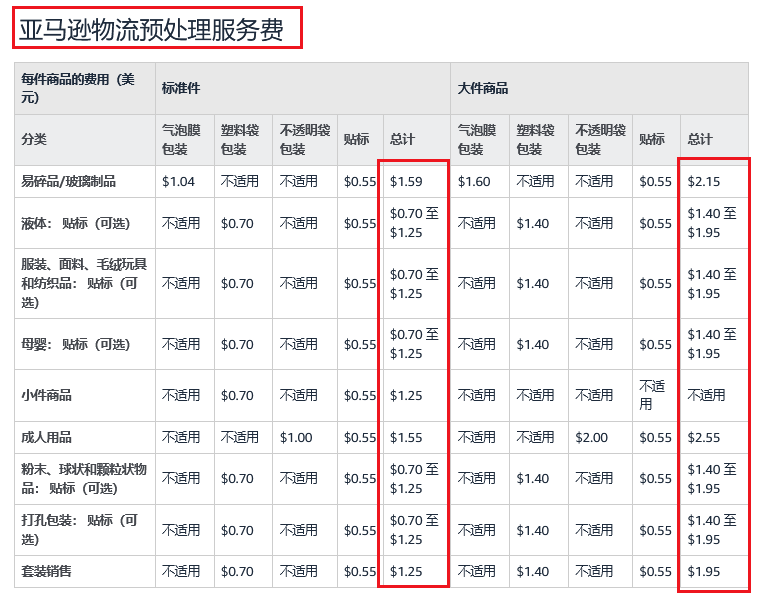Select the 粉末、球状和颗粒状物品 row label
Screen dimensions: 764x600
point(84,479)
